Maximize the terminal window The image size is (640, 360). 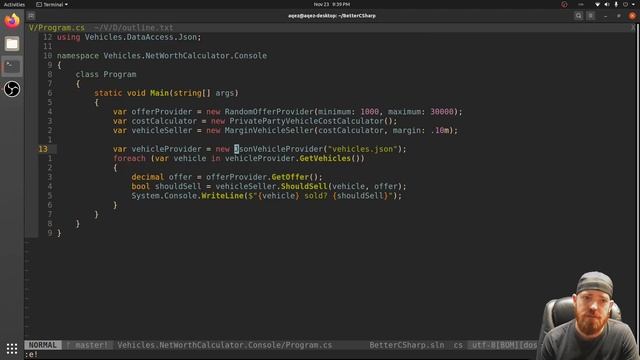pos(619,16)
